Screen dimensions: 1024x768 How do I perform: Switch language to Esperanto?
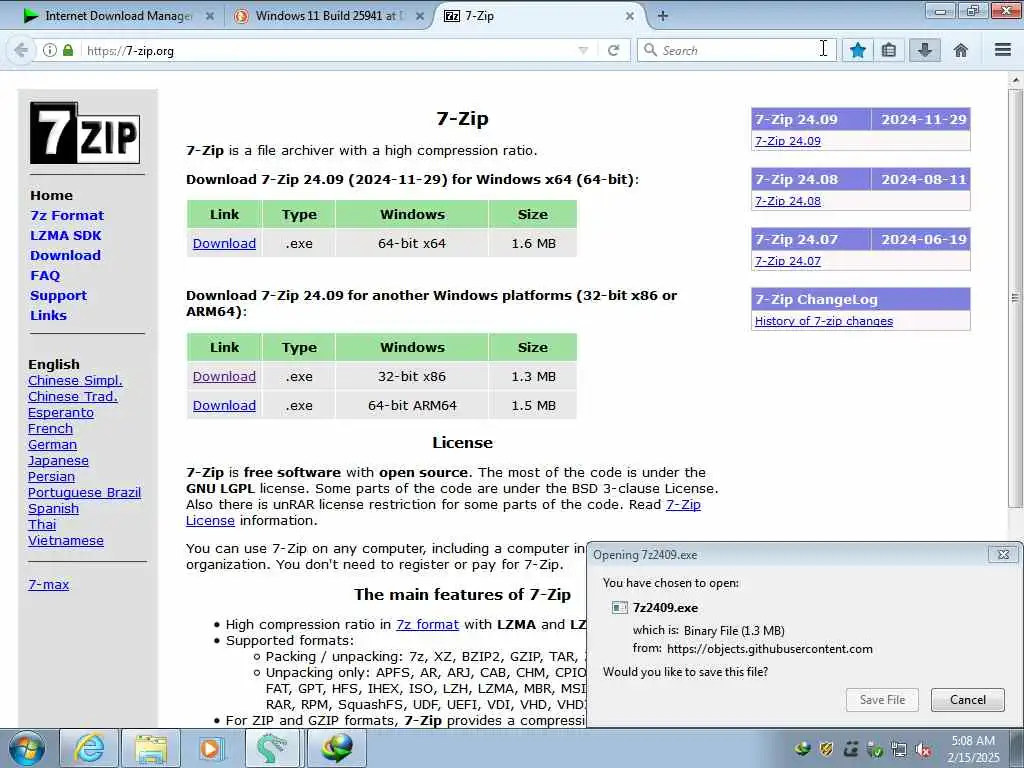click(61, 413)
